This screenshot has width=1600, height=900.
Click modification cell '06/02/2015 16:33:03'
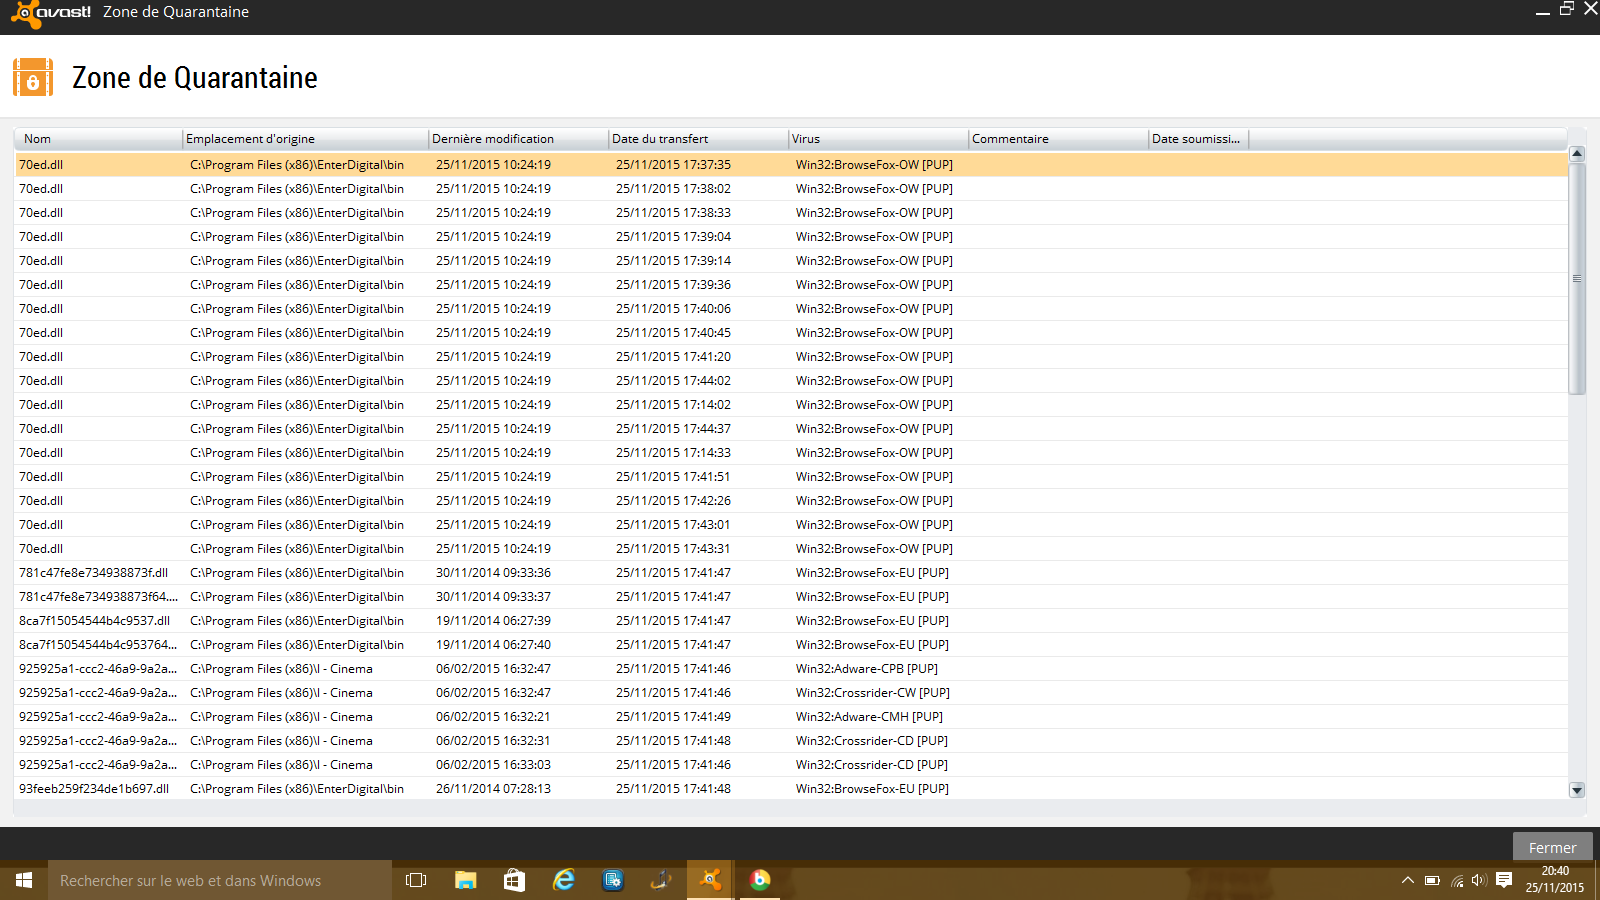tap(493, 765)
